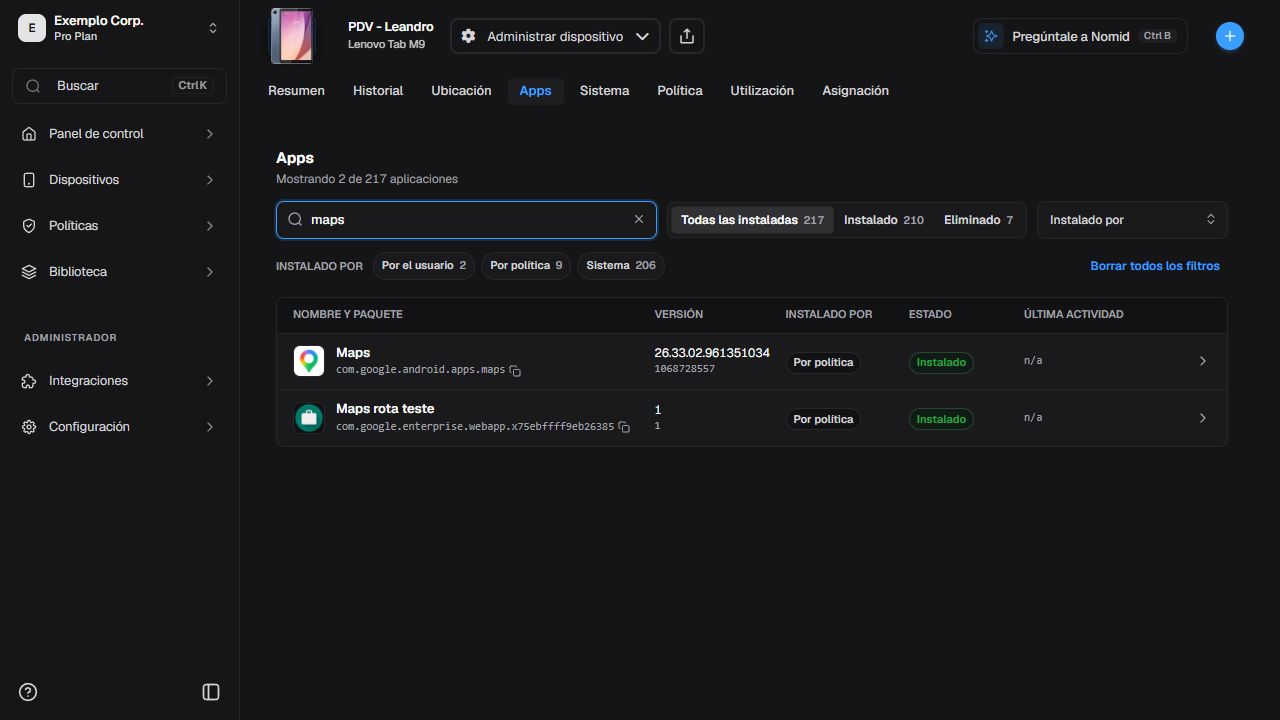Click the ESTADO column header
1280x720 pixels.
coord(930,314)
